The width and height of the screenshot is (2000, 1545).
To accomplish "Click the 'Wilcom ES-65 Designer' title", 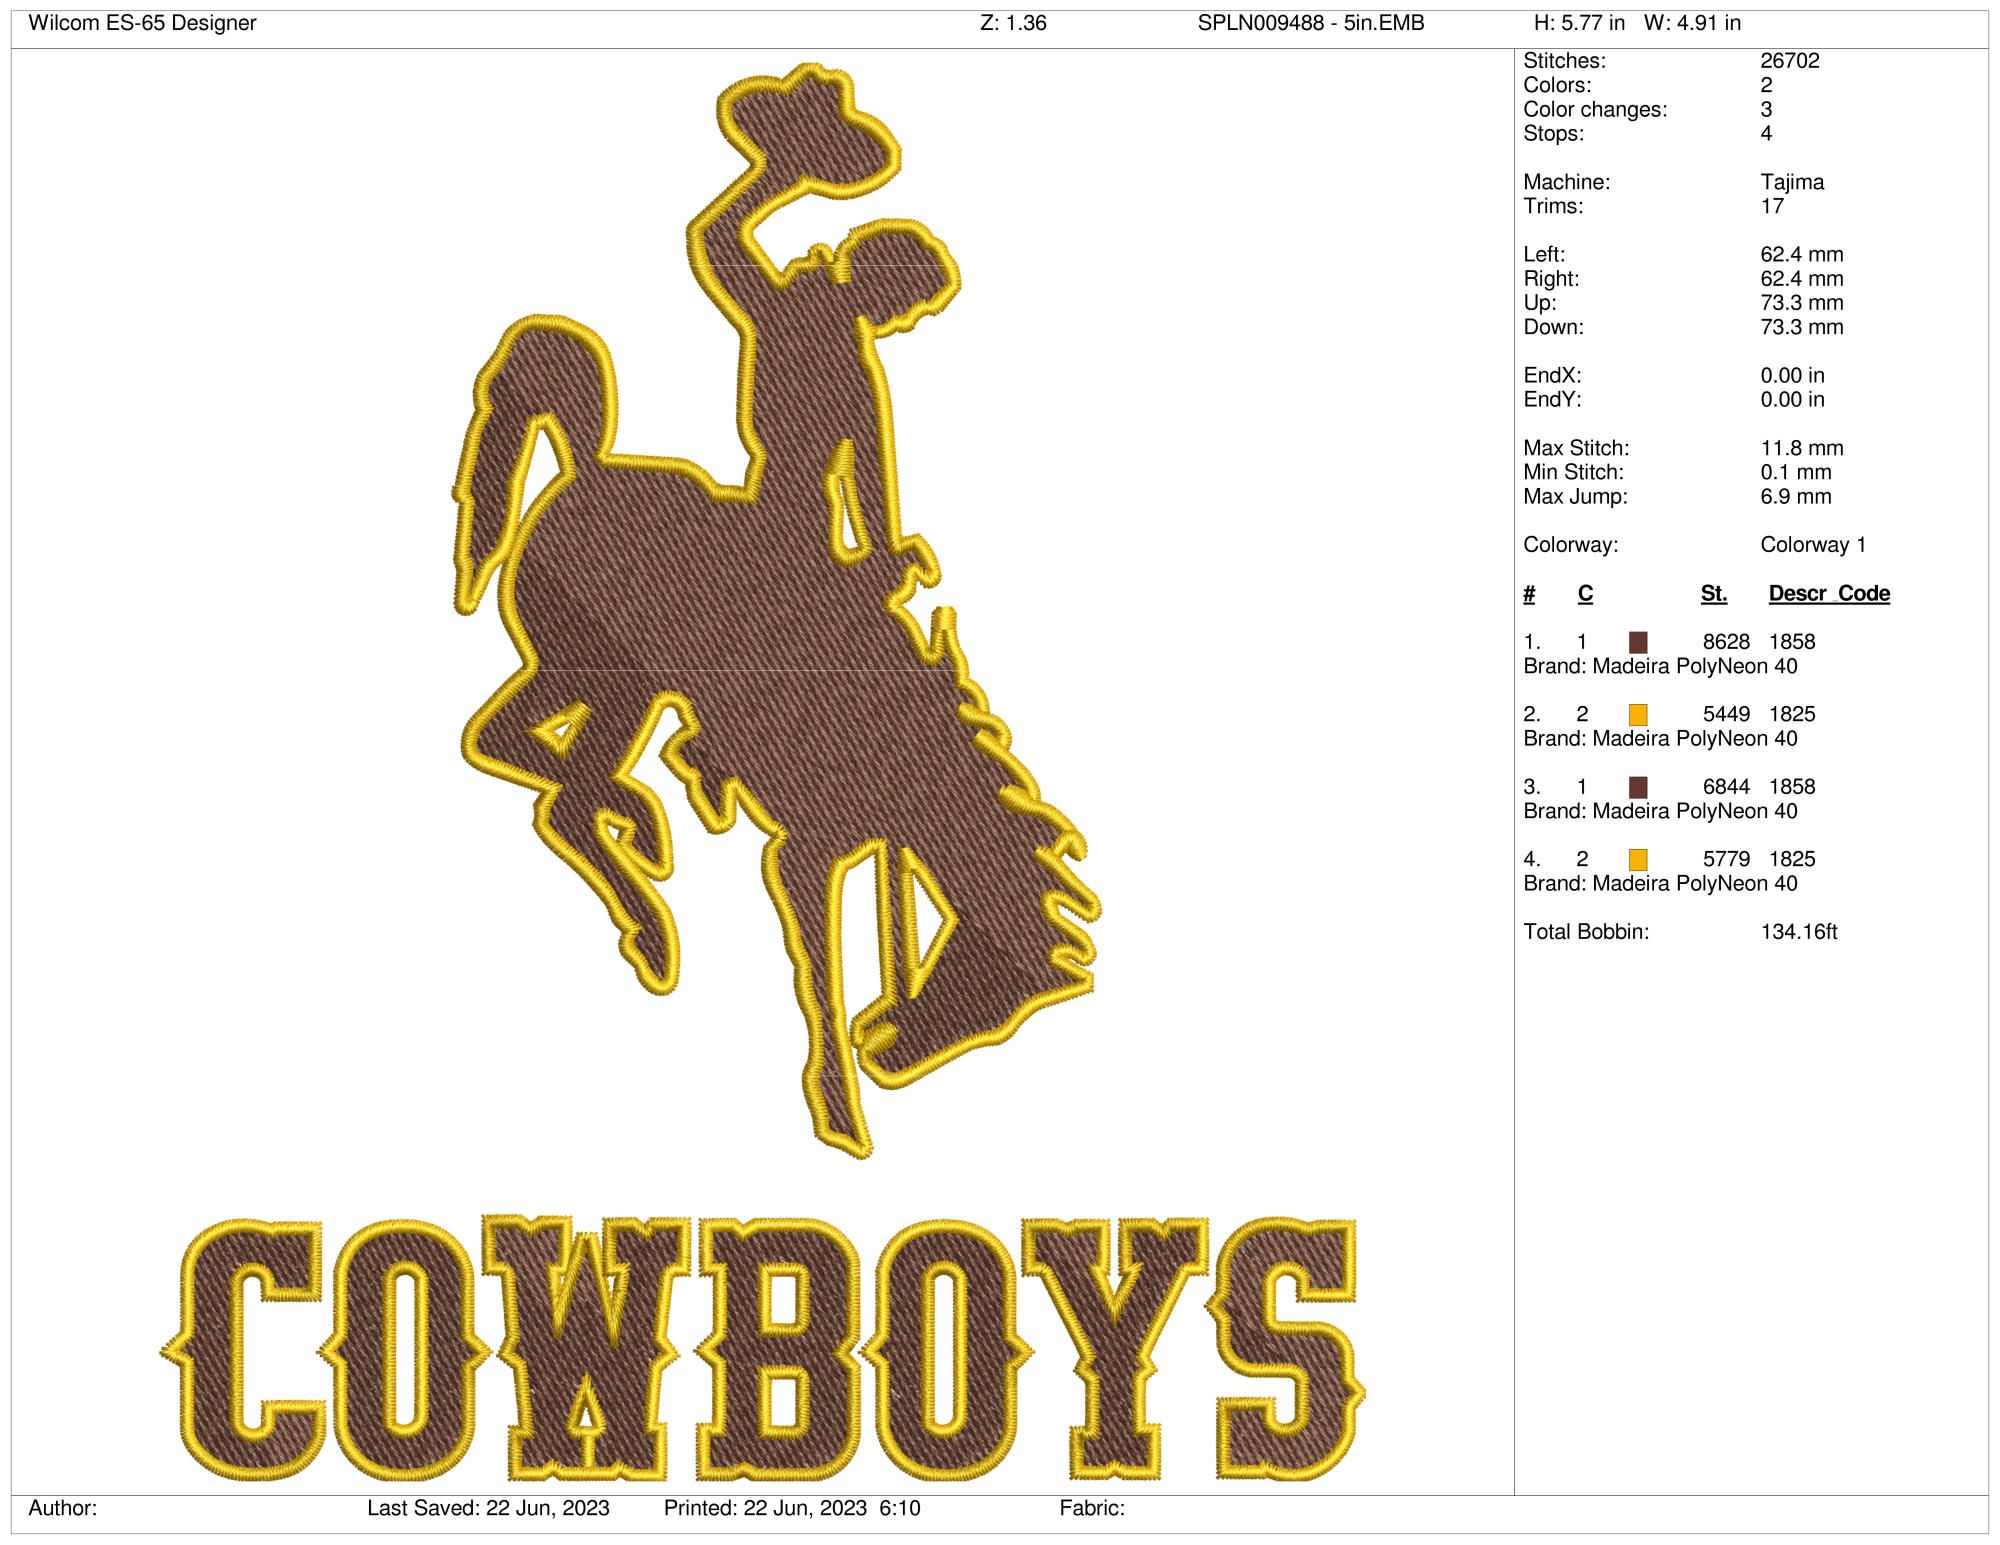I will tap(143, 23).
